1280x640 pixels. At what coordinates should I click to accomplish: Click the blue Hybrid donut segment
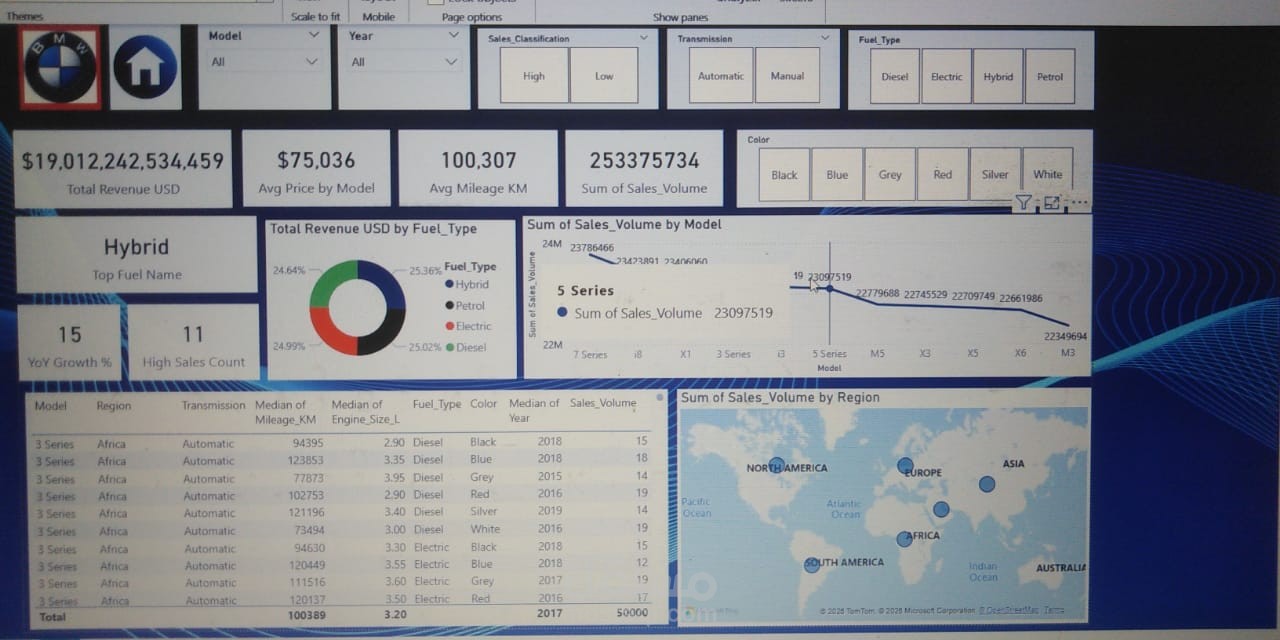(x=385, y=282)
